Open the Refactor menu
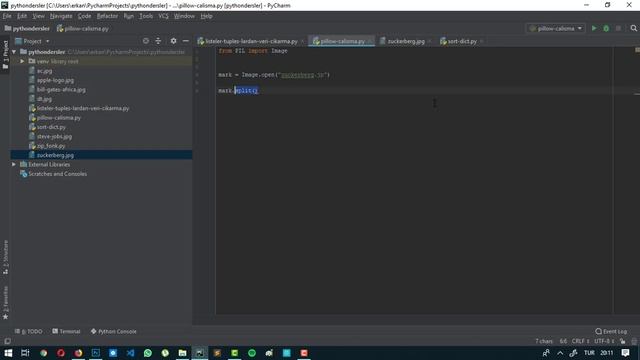The height and width of the screenshot is (360, 640). coord(107,16)
